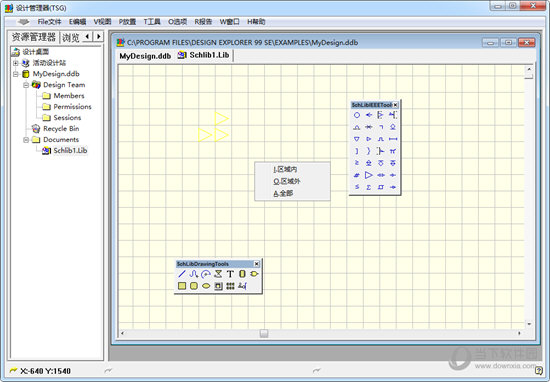Select the Elliptical Arc drawing tool

(x=206, y=274)
